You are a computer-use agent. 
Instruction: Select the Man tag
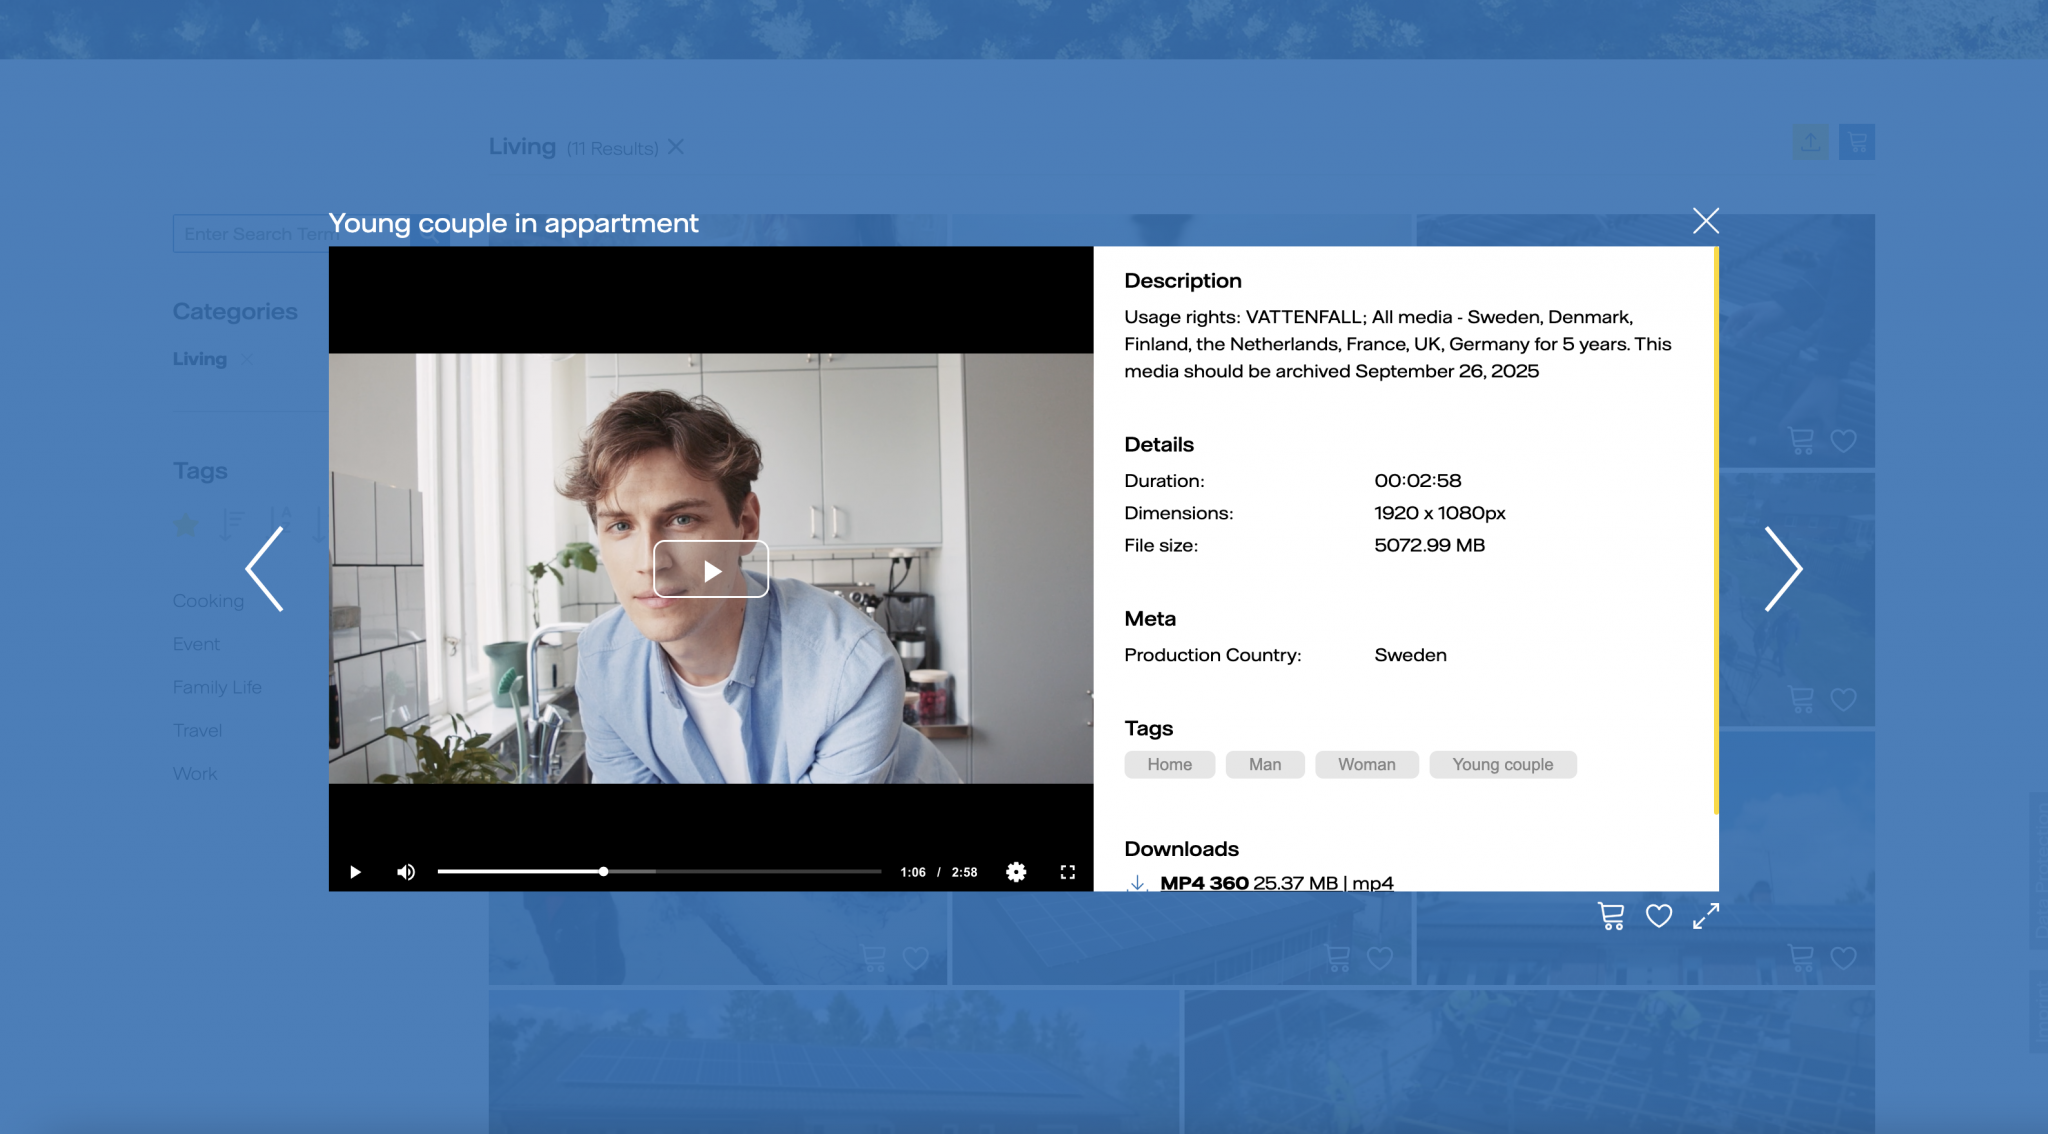(x=1264, y=765)
